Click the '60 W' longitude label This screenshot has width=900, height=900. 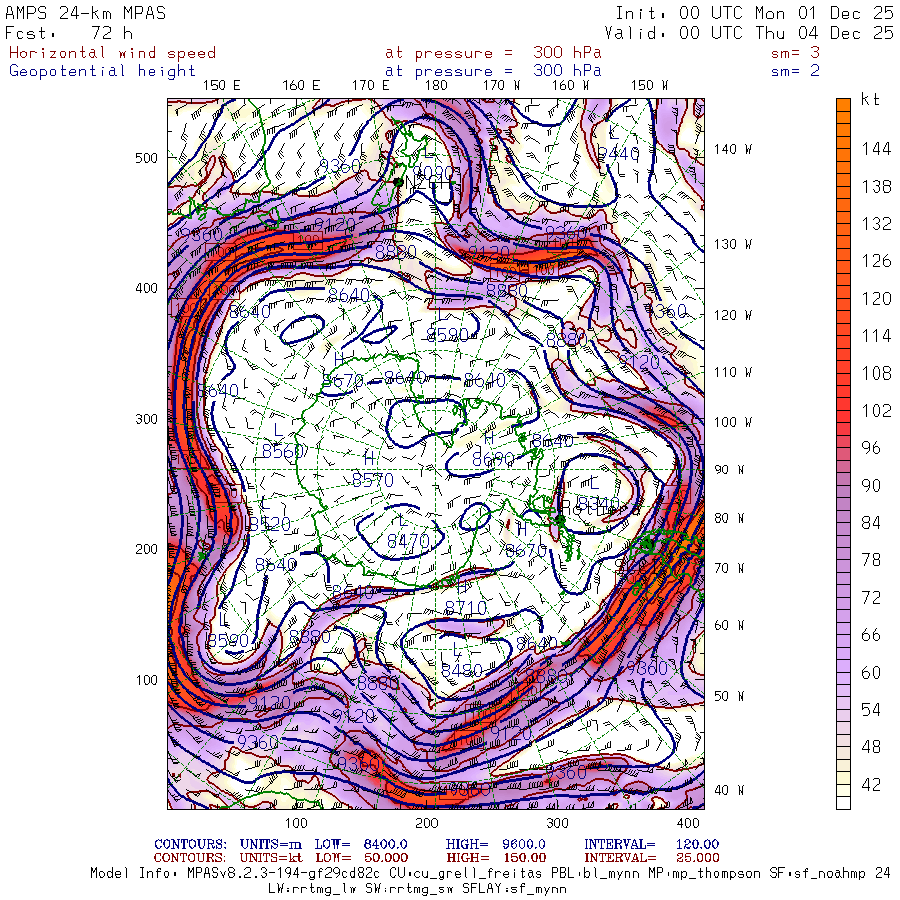(728, 625)
